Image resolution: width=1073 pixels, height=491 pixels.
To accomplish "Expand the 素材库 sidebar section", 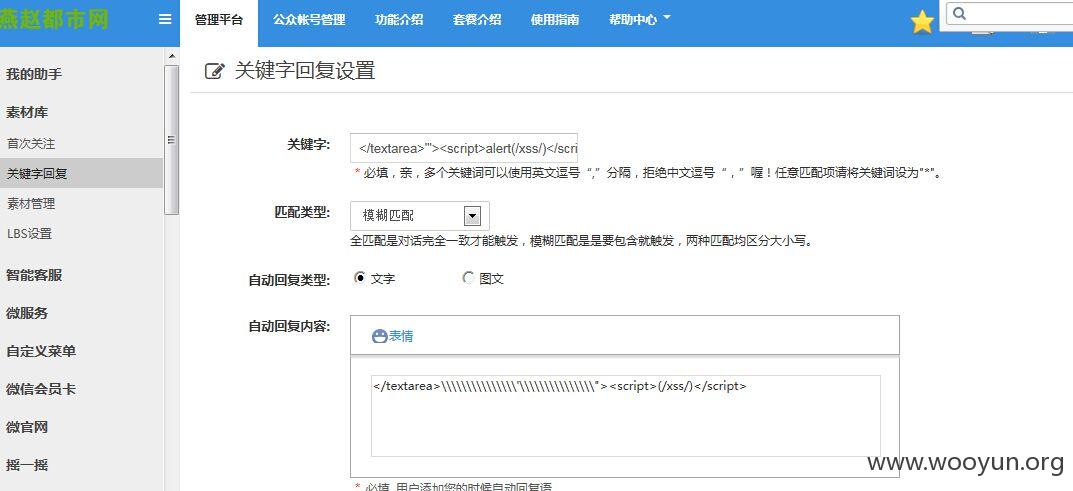I will (27, 112).
